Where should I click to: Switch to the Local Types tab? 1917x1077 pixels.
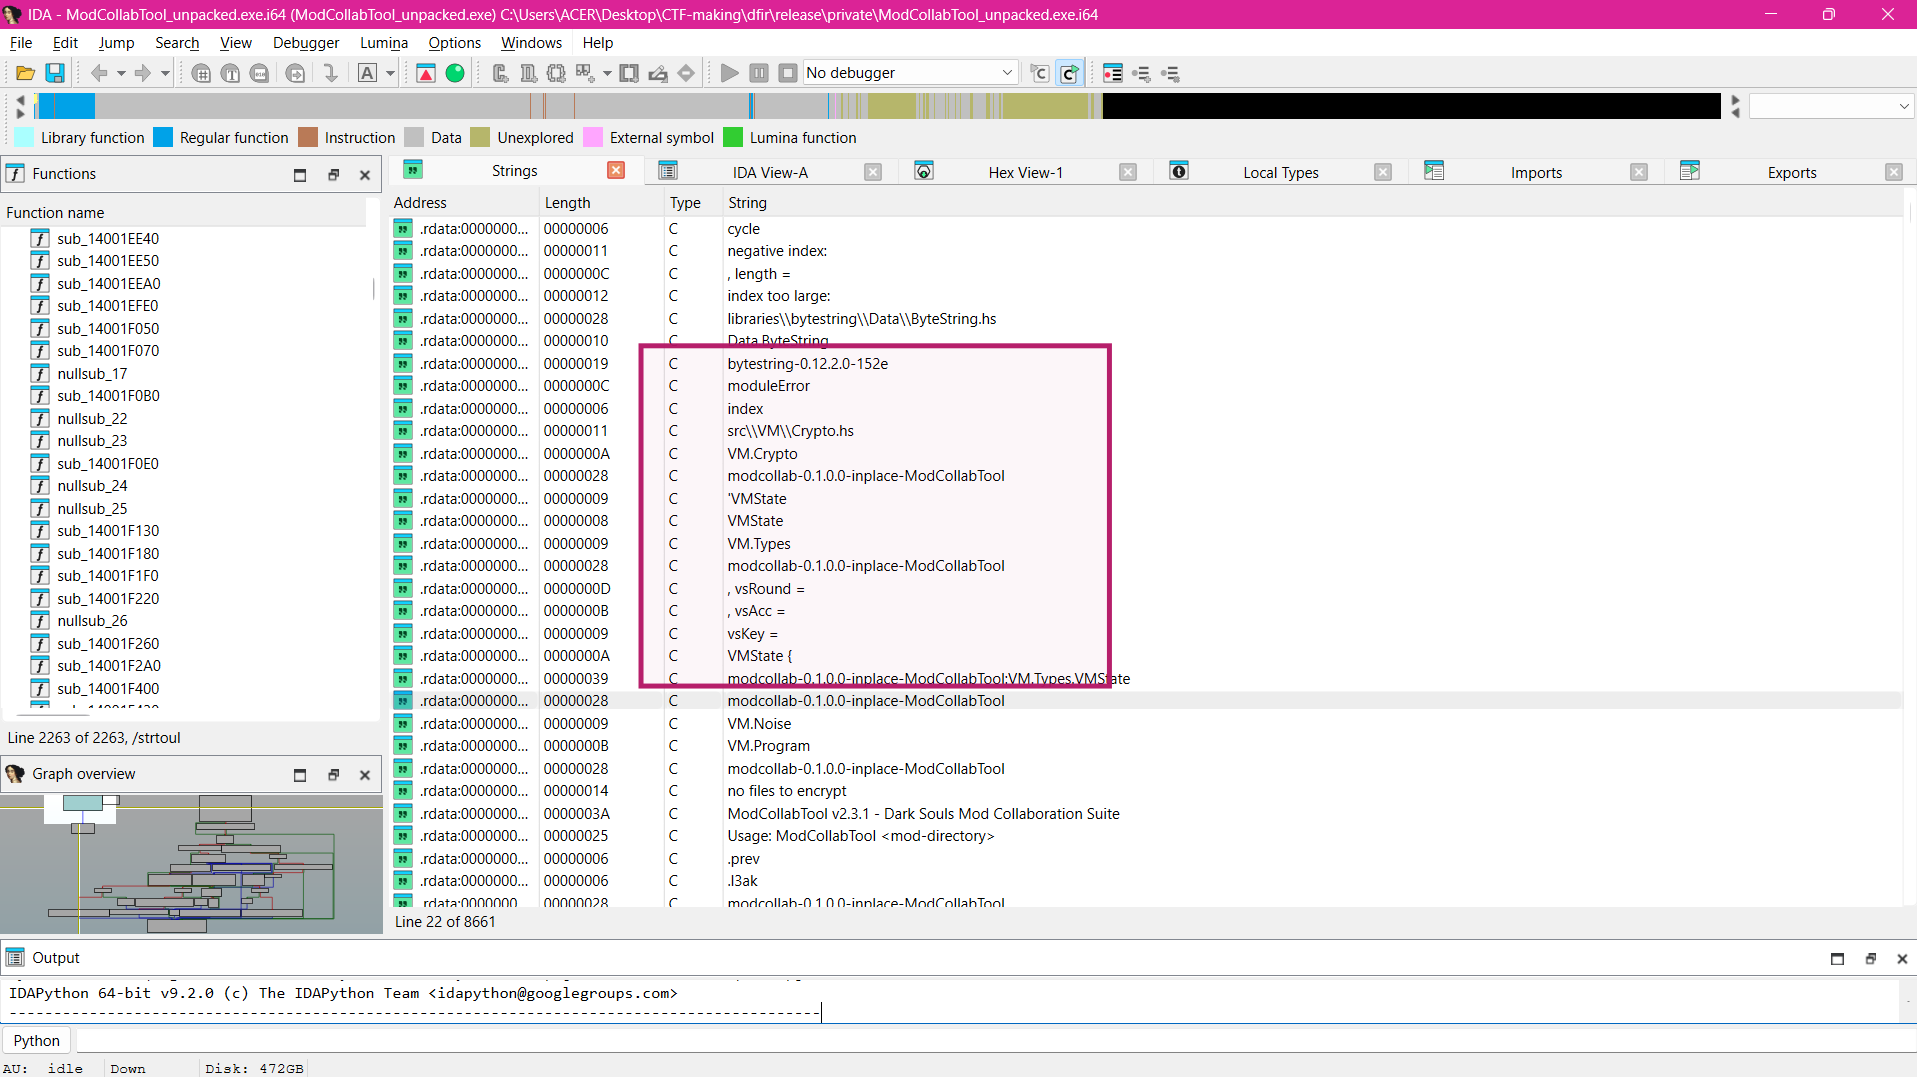pyautogui.click(x=1281, y=172)
